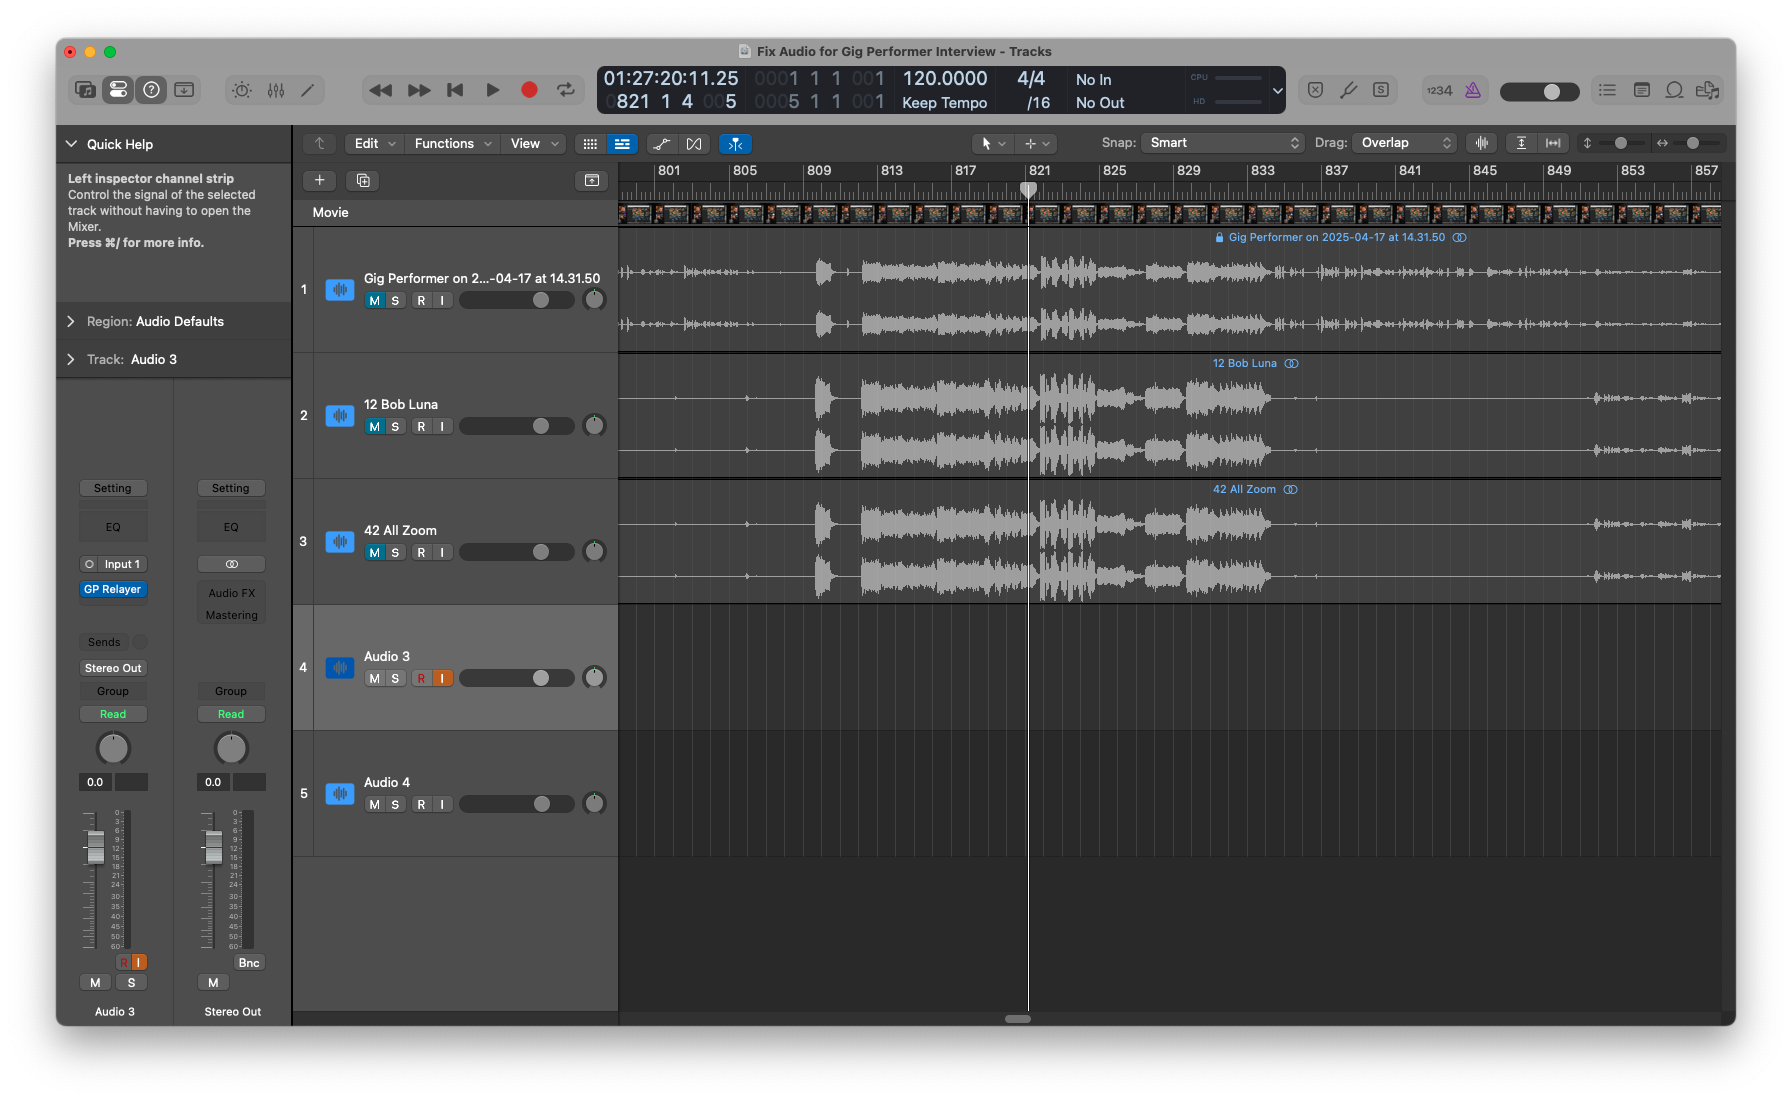
Task: Open the Mixer from the control bar
Action: [x=276, y=90]
